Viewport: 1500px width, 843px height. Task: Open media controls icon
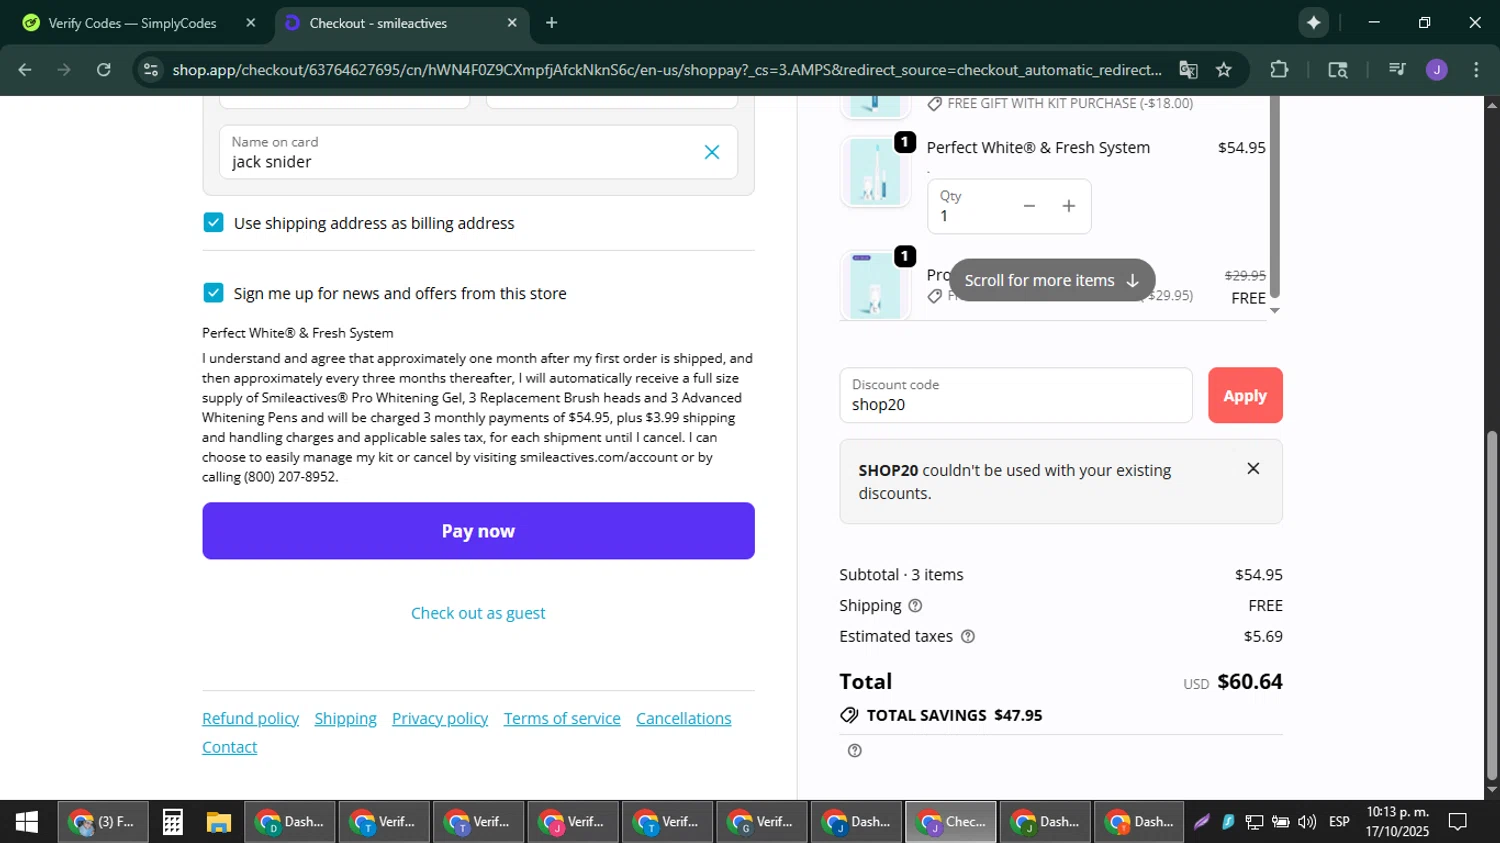(x=1397, y=69)
